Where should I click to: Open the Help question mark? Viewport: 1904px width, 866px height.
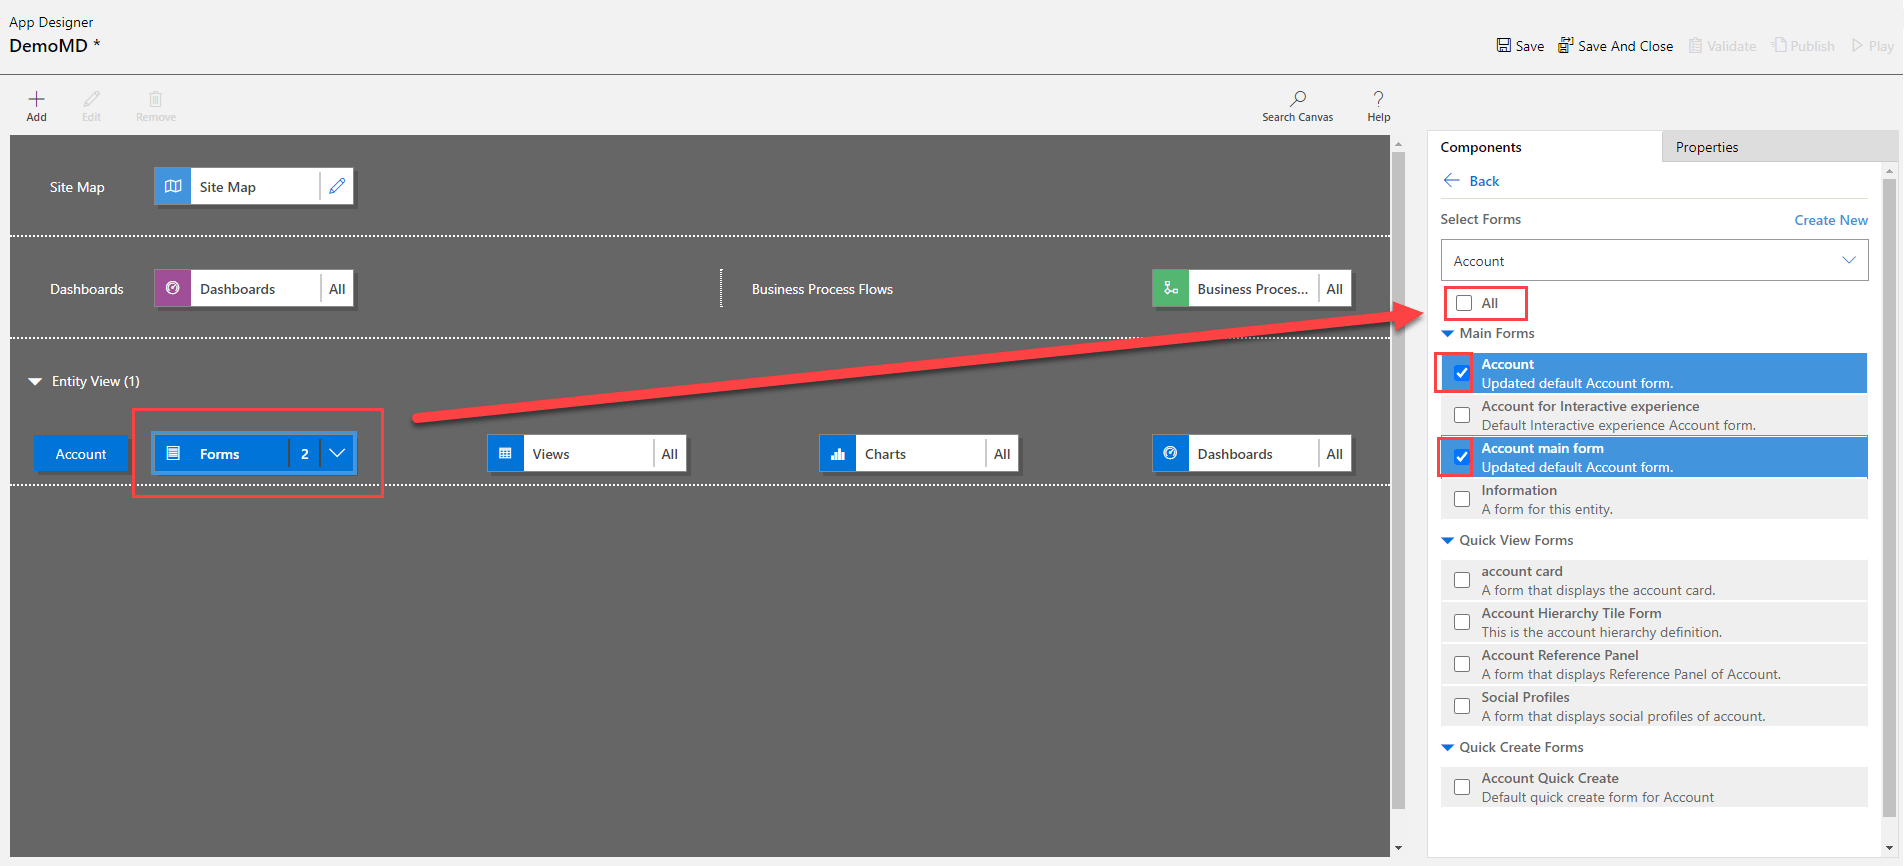tap(1379, 99)
